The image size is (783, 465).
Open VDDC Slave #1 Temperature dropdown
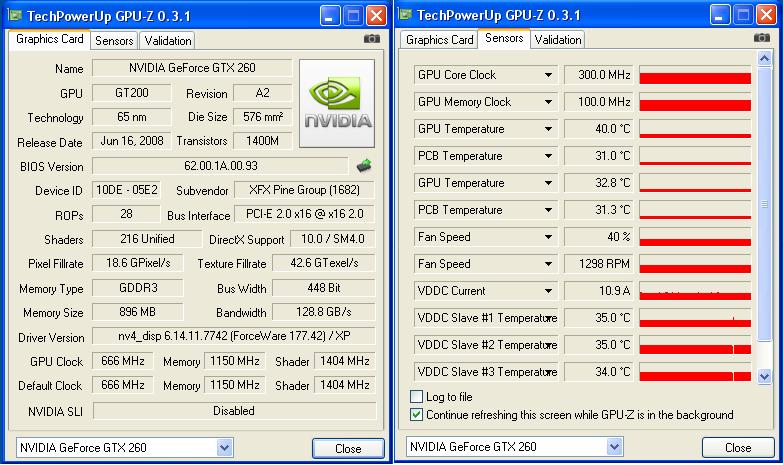[549, 318]
